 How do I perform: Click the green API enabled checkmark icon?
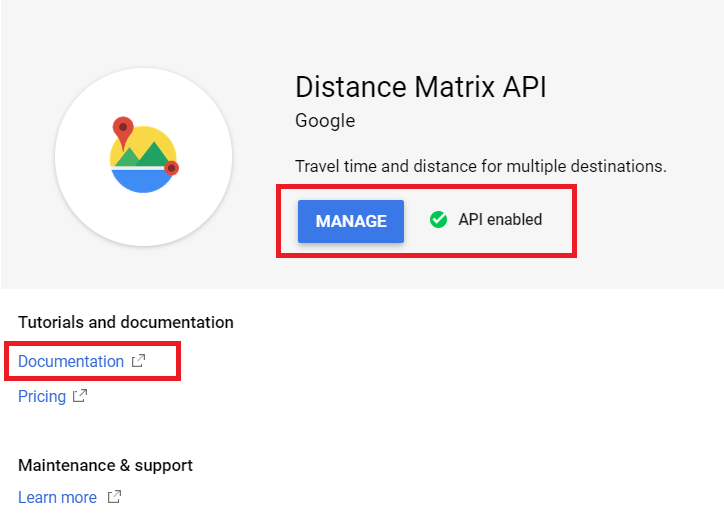(x=438, y=219)
